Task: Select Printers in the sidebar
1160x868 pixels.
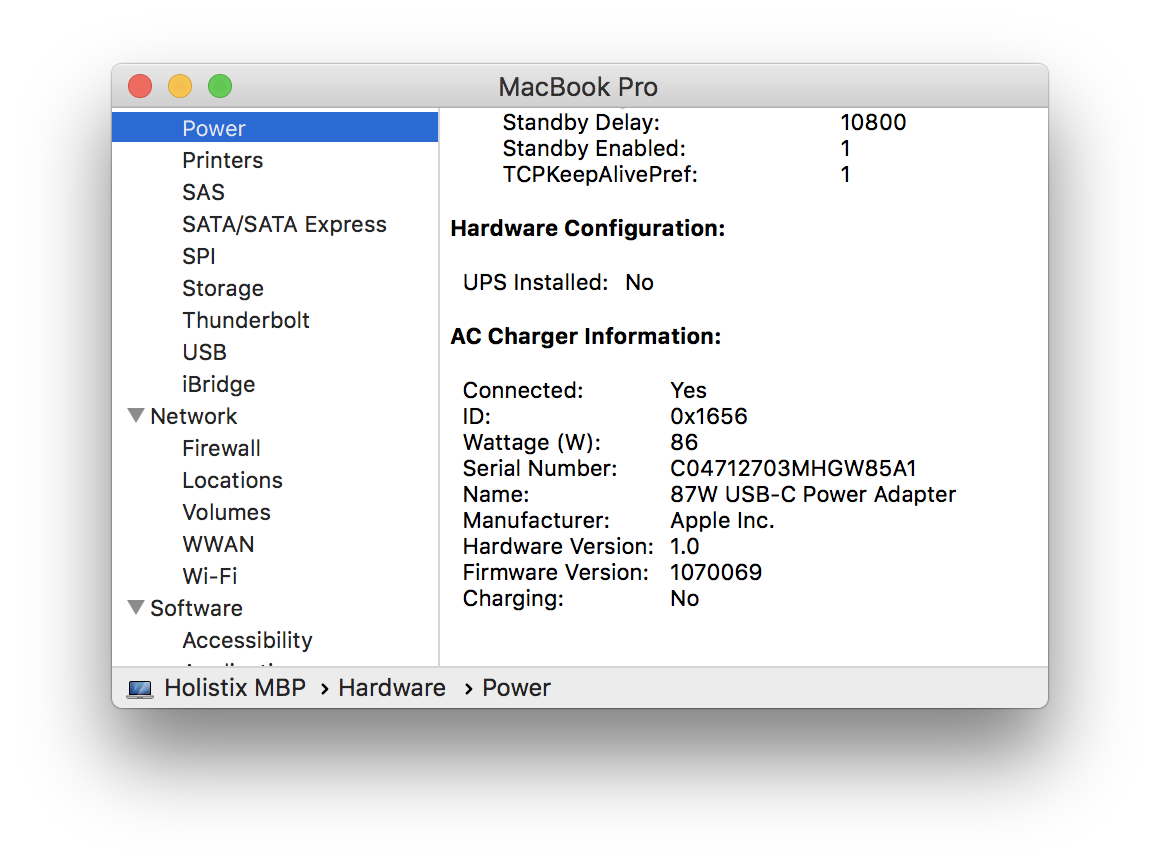Action: (x=223, y=161)
